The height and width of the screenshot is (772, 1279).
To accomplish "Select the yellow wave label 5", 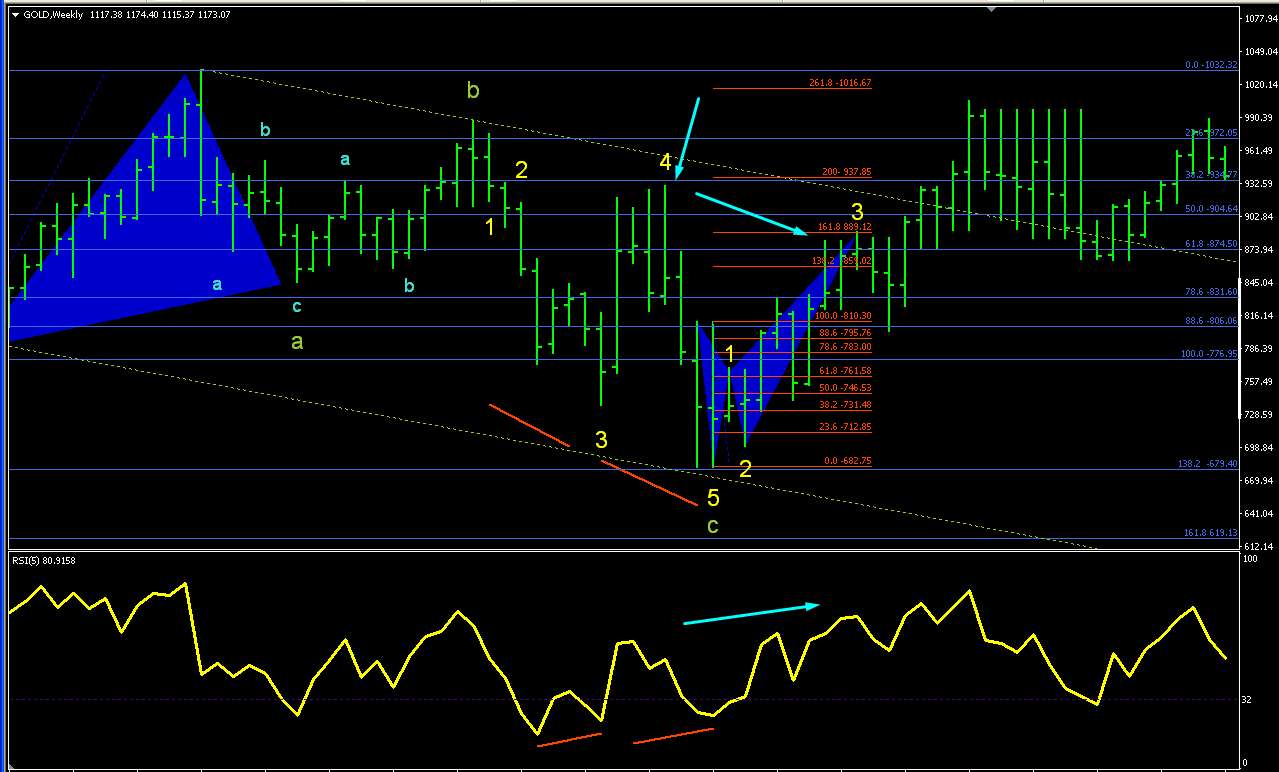I will pos(713,497).
